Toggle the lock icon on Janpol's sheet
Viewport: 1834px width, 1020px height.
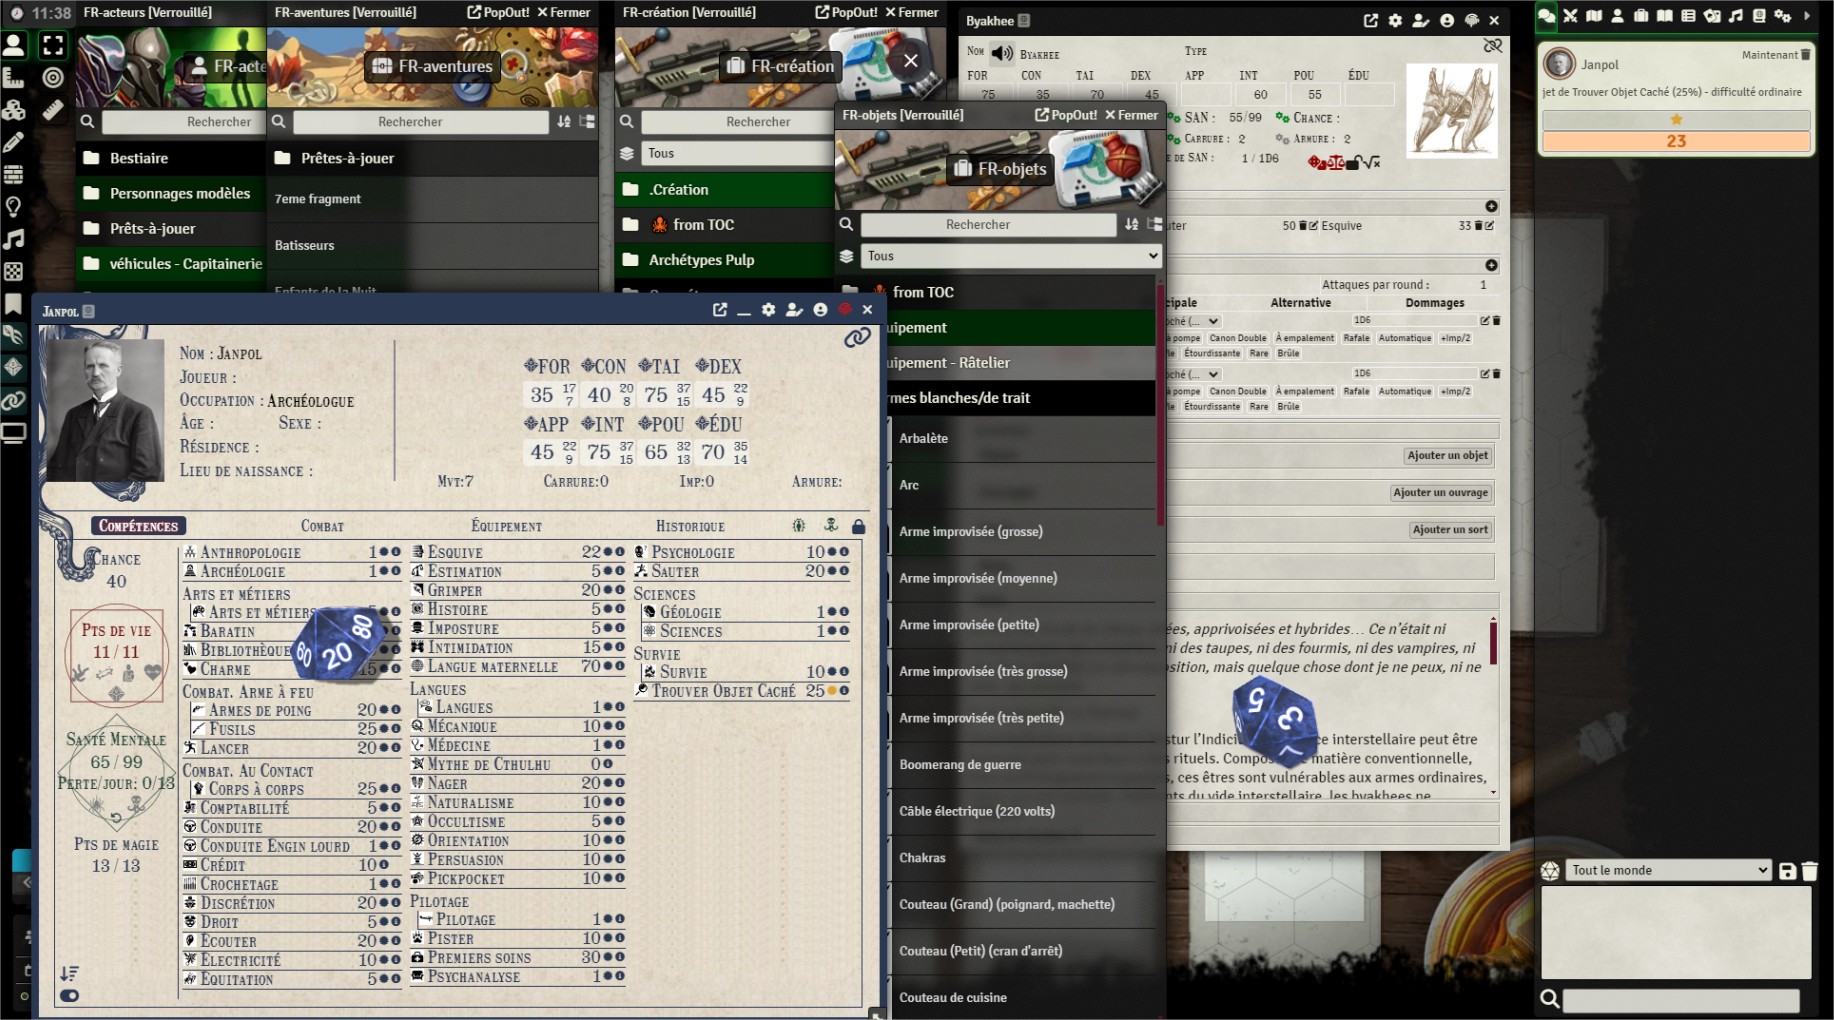[x=858, y=526]
